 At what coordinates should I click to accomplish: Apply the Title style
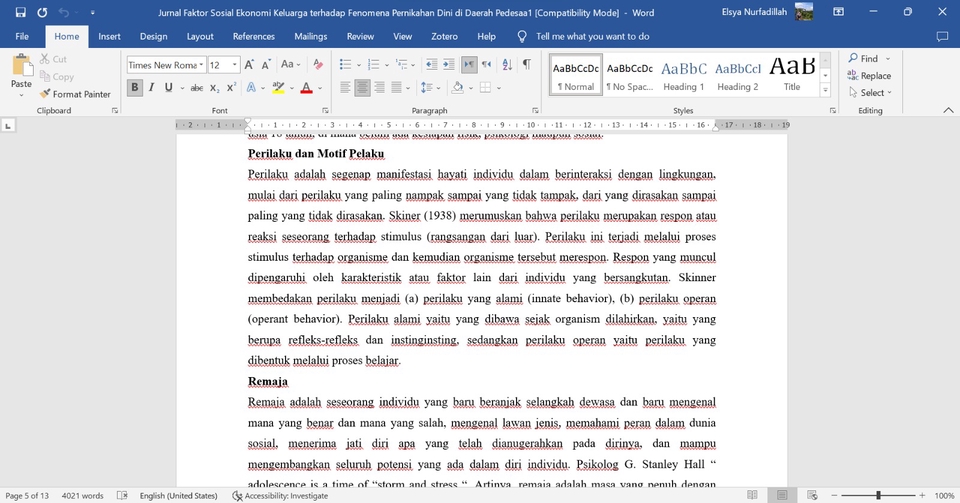tap(792, 74)
